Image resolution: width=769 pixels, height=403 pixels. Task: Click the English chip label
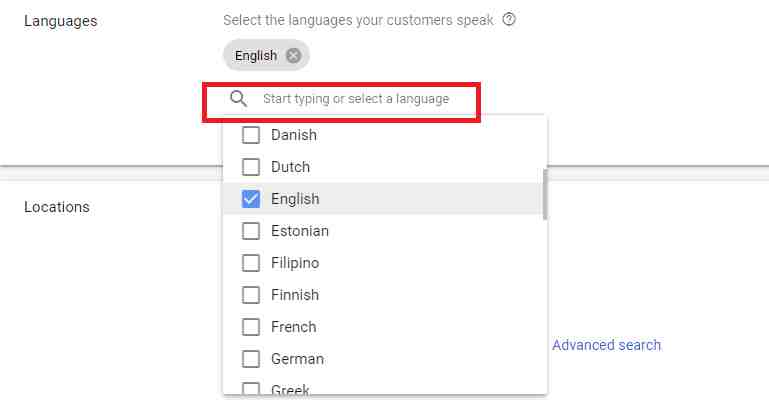click(256, 56)
